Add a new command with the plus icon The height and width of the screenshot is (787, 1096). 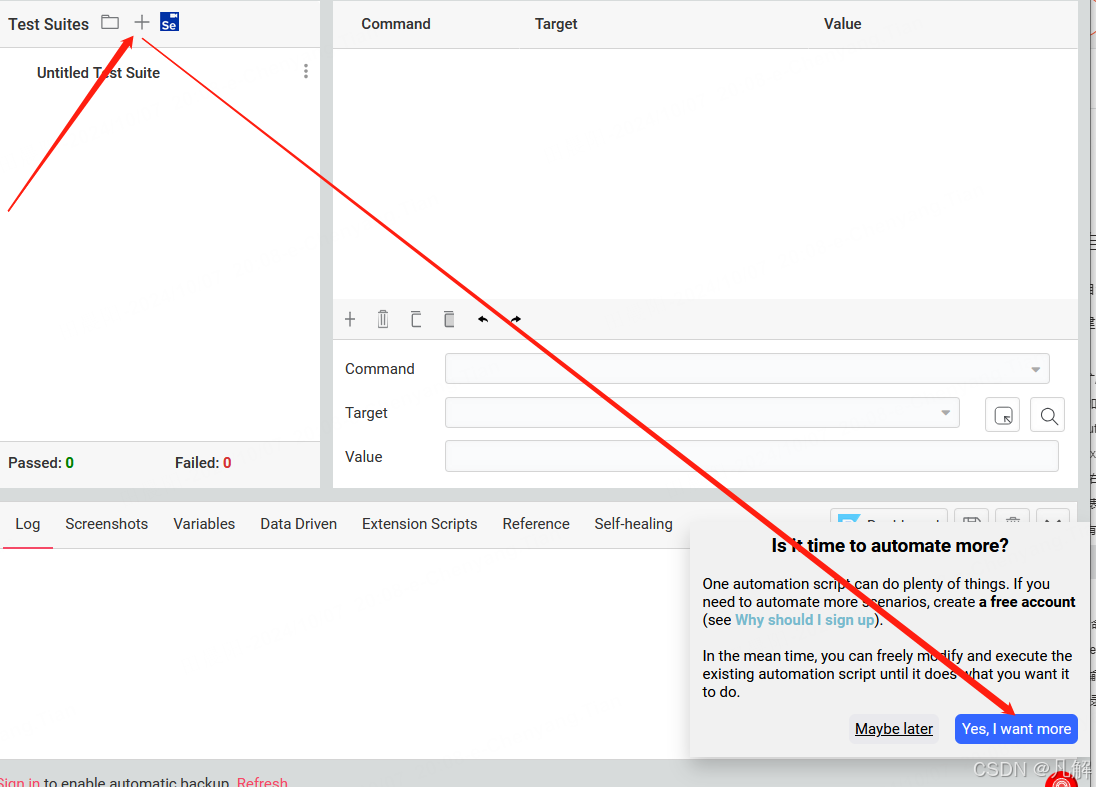[x=350, y=319]
